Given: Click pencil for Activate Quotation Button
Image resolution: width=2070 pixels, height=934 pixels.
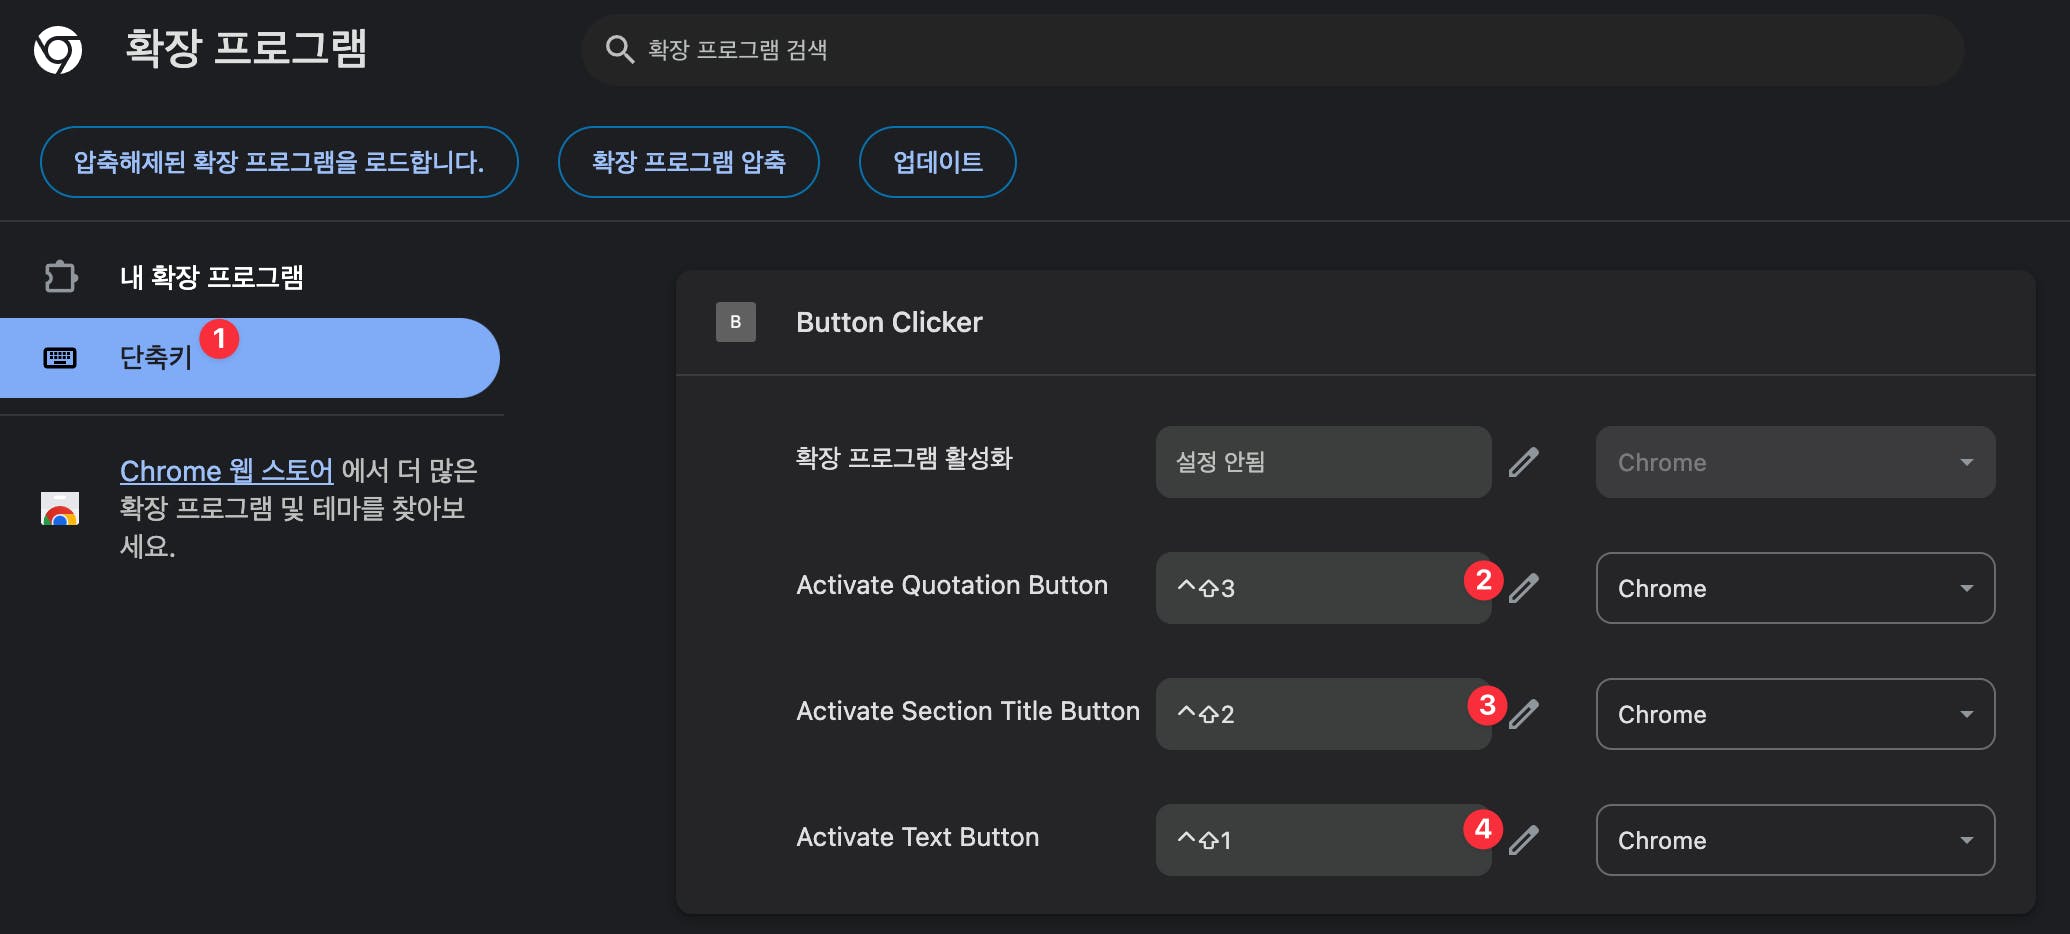Looking at the screenshot, I should [1524, 588].
